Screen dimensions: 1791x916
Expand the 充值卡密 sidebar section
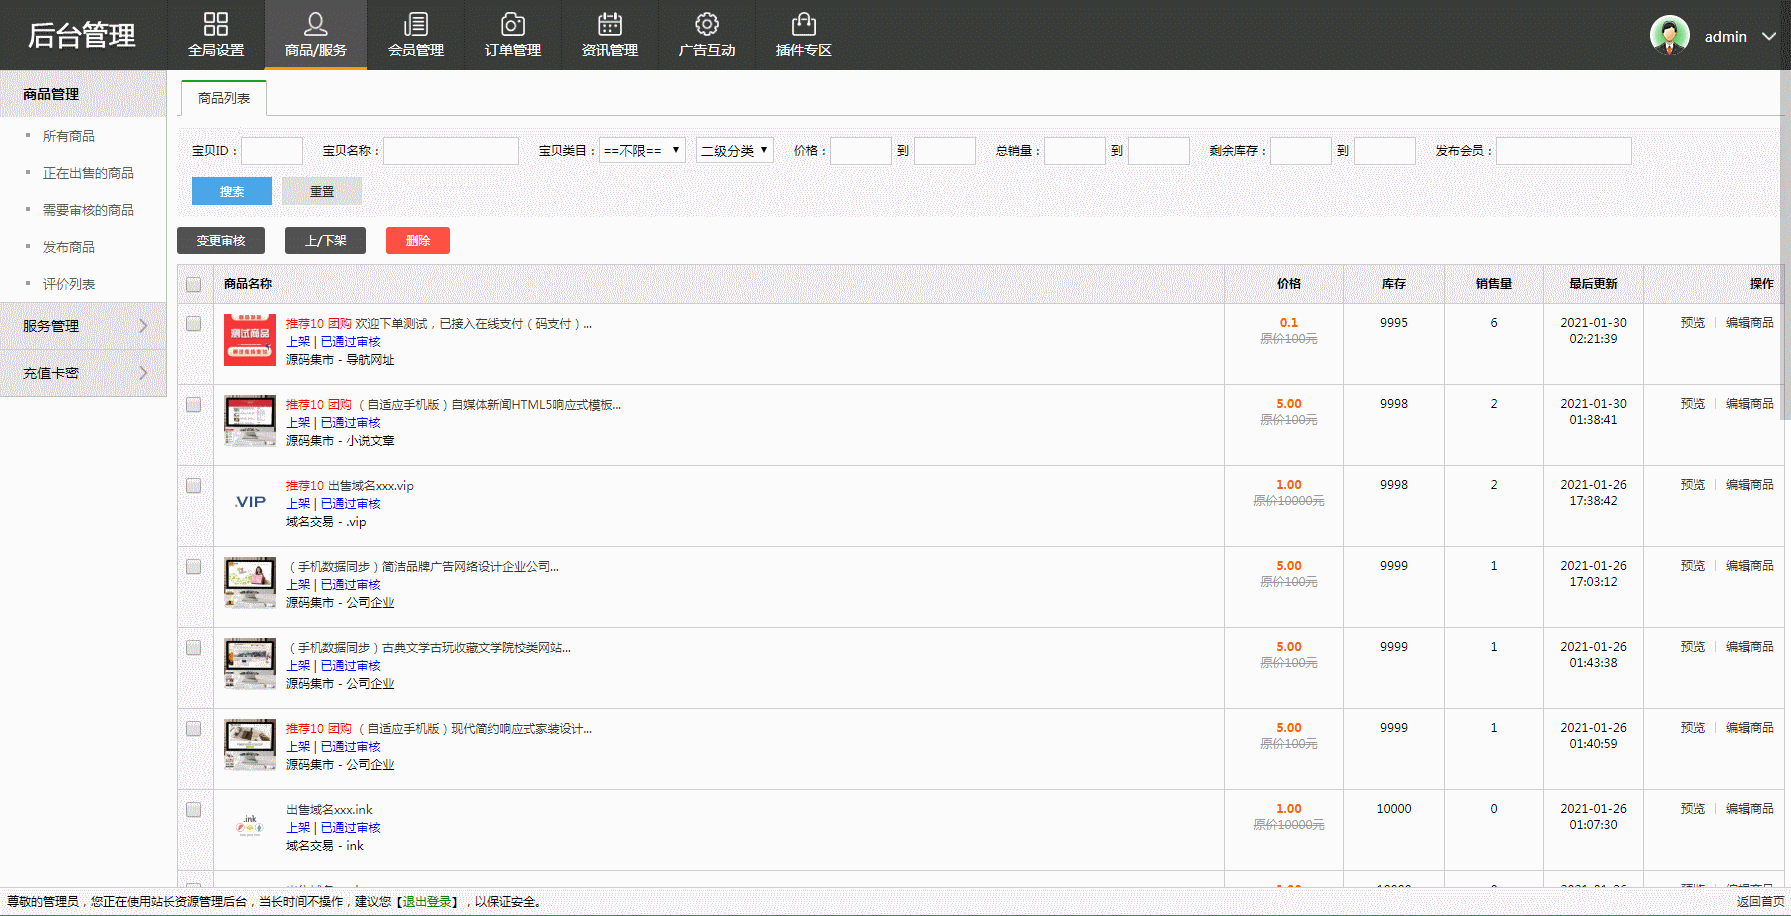point(83,373)
